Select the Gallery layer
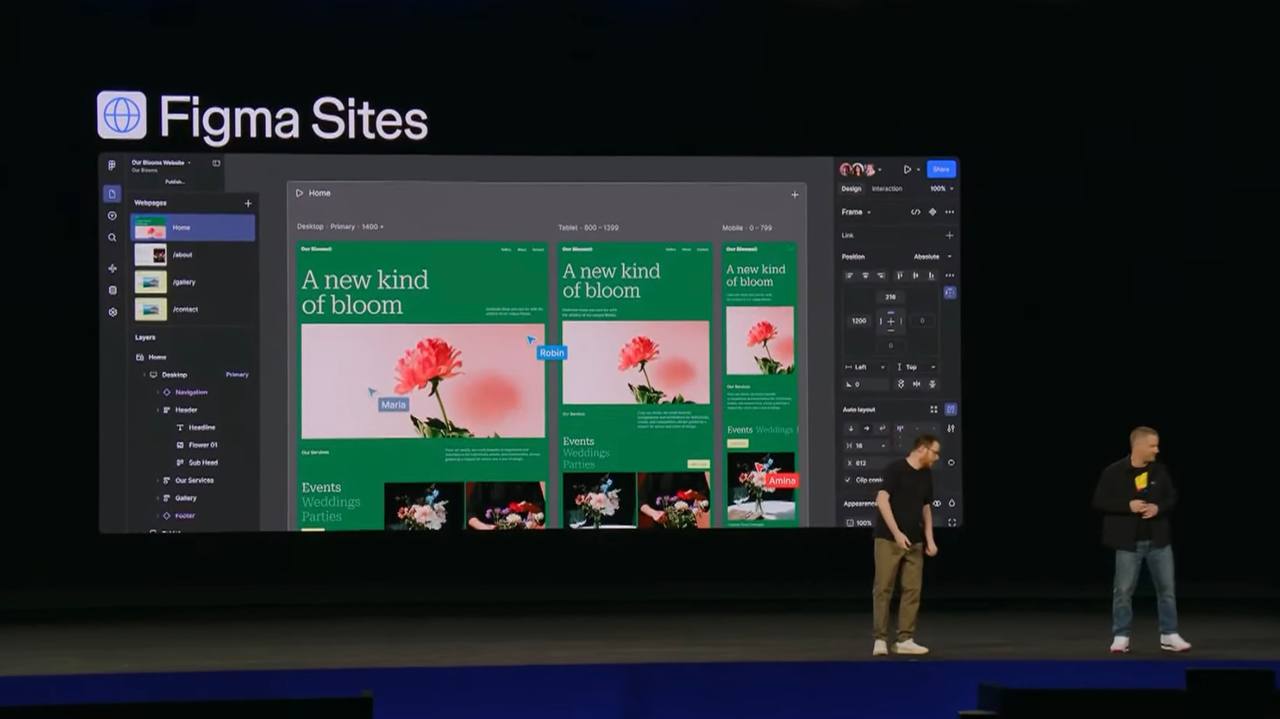 point(186,498)
